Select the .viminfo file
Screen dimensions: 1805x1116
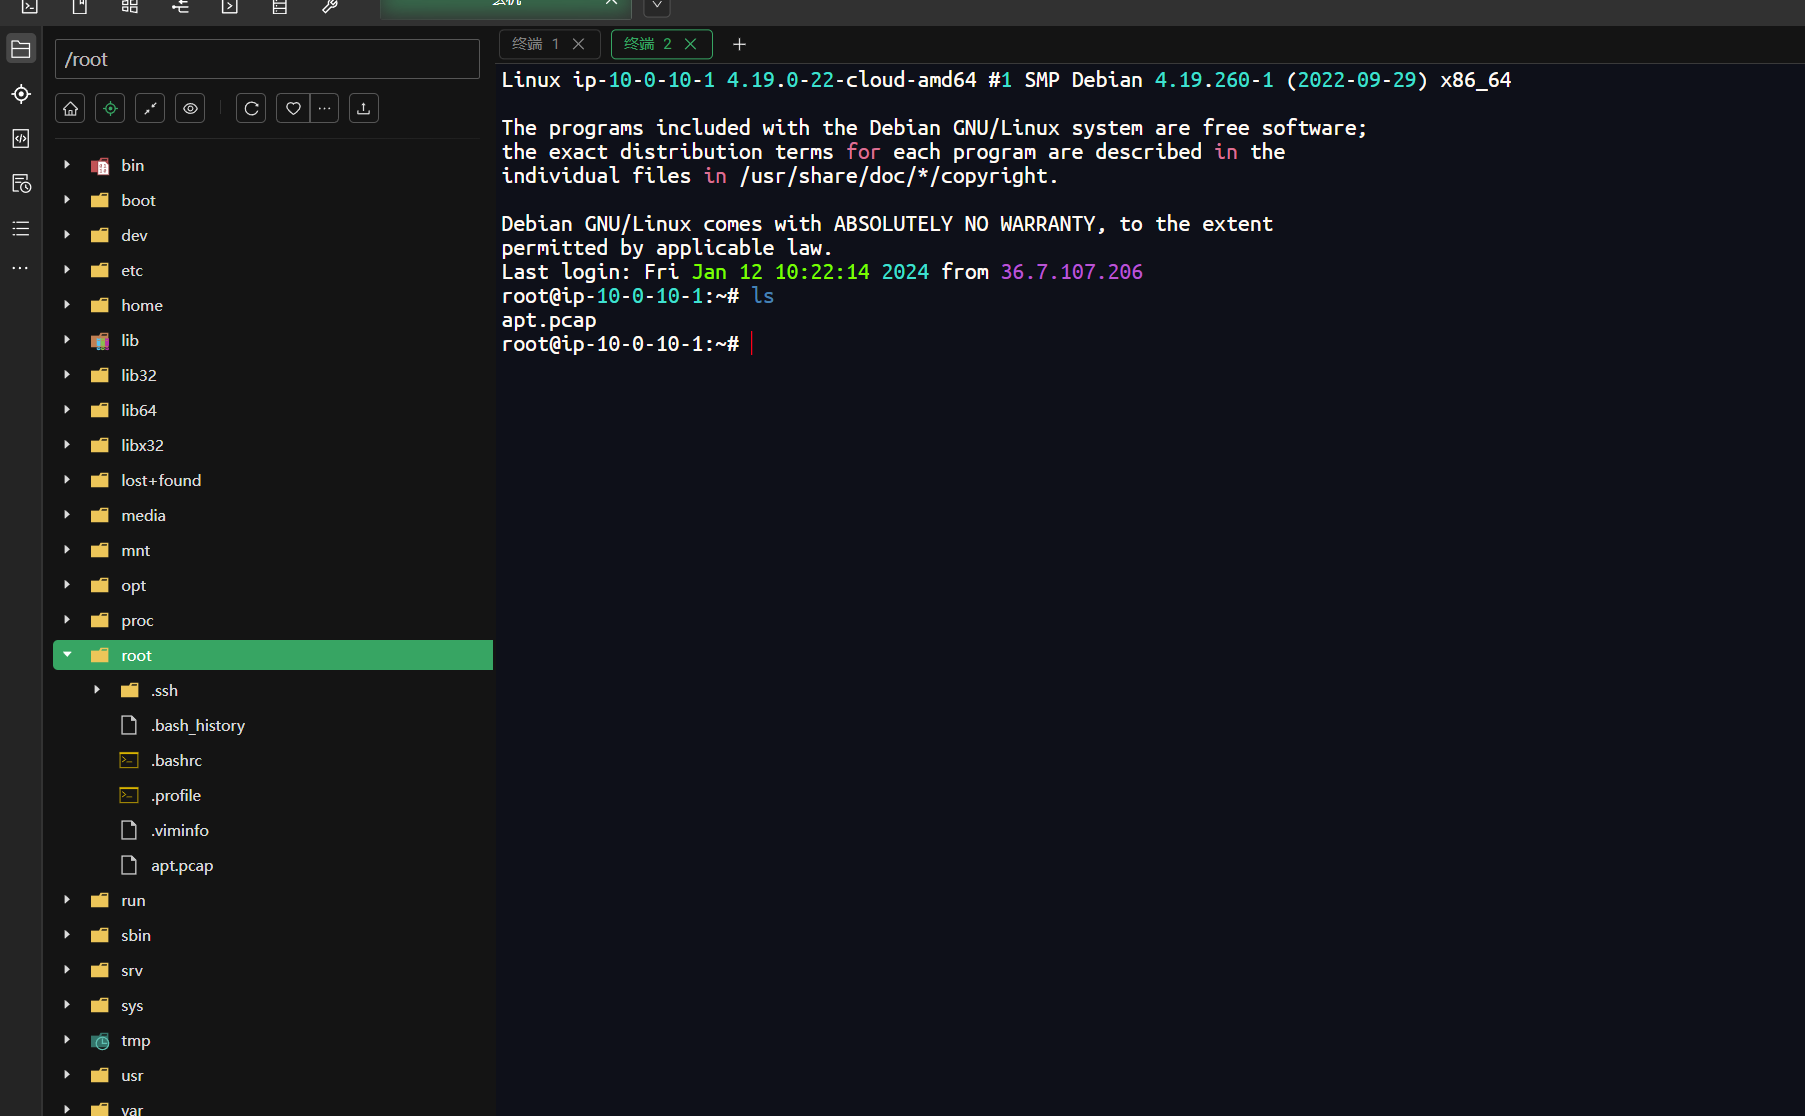click(273, 830)
